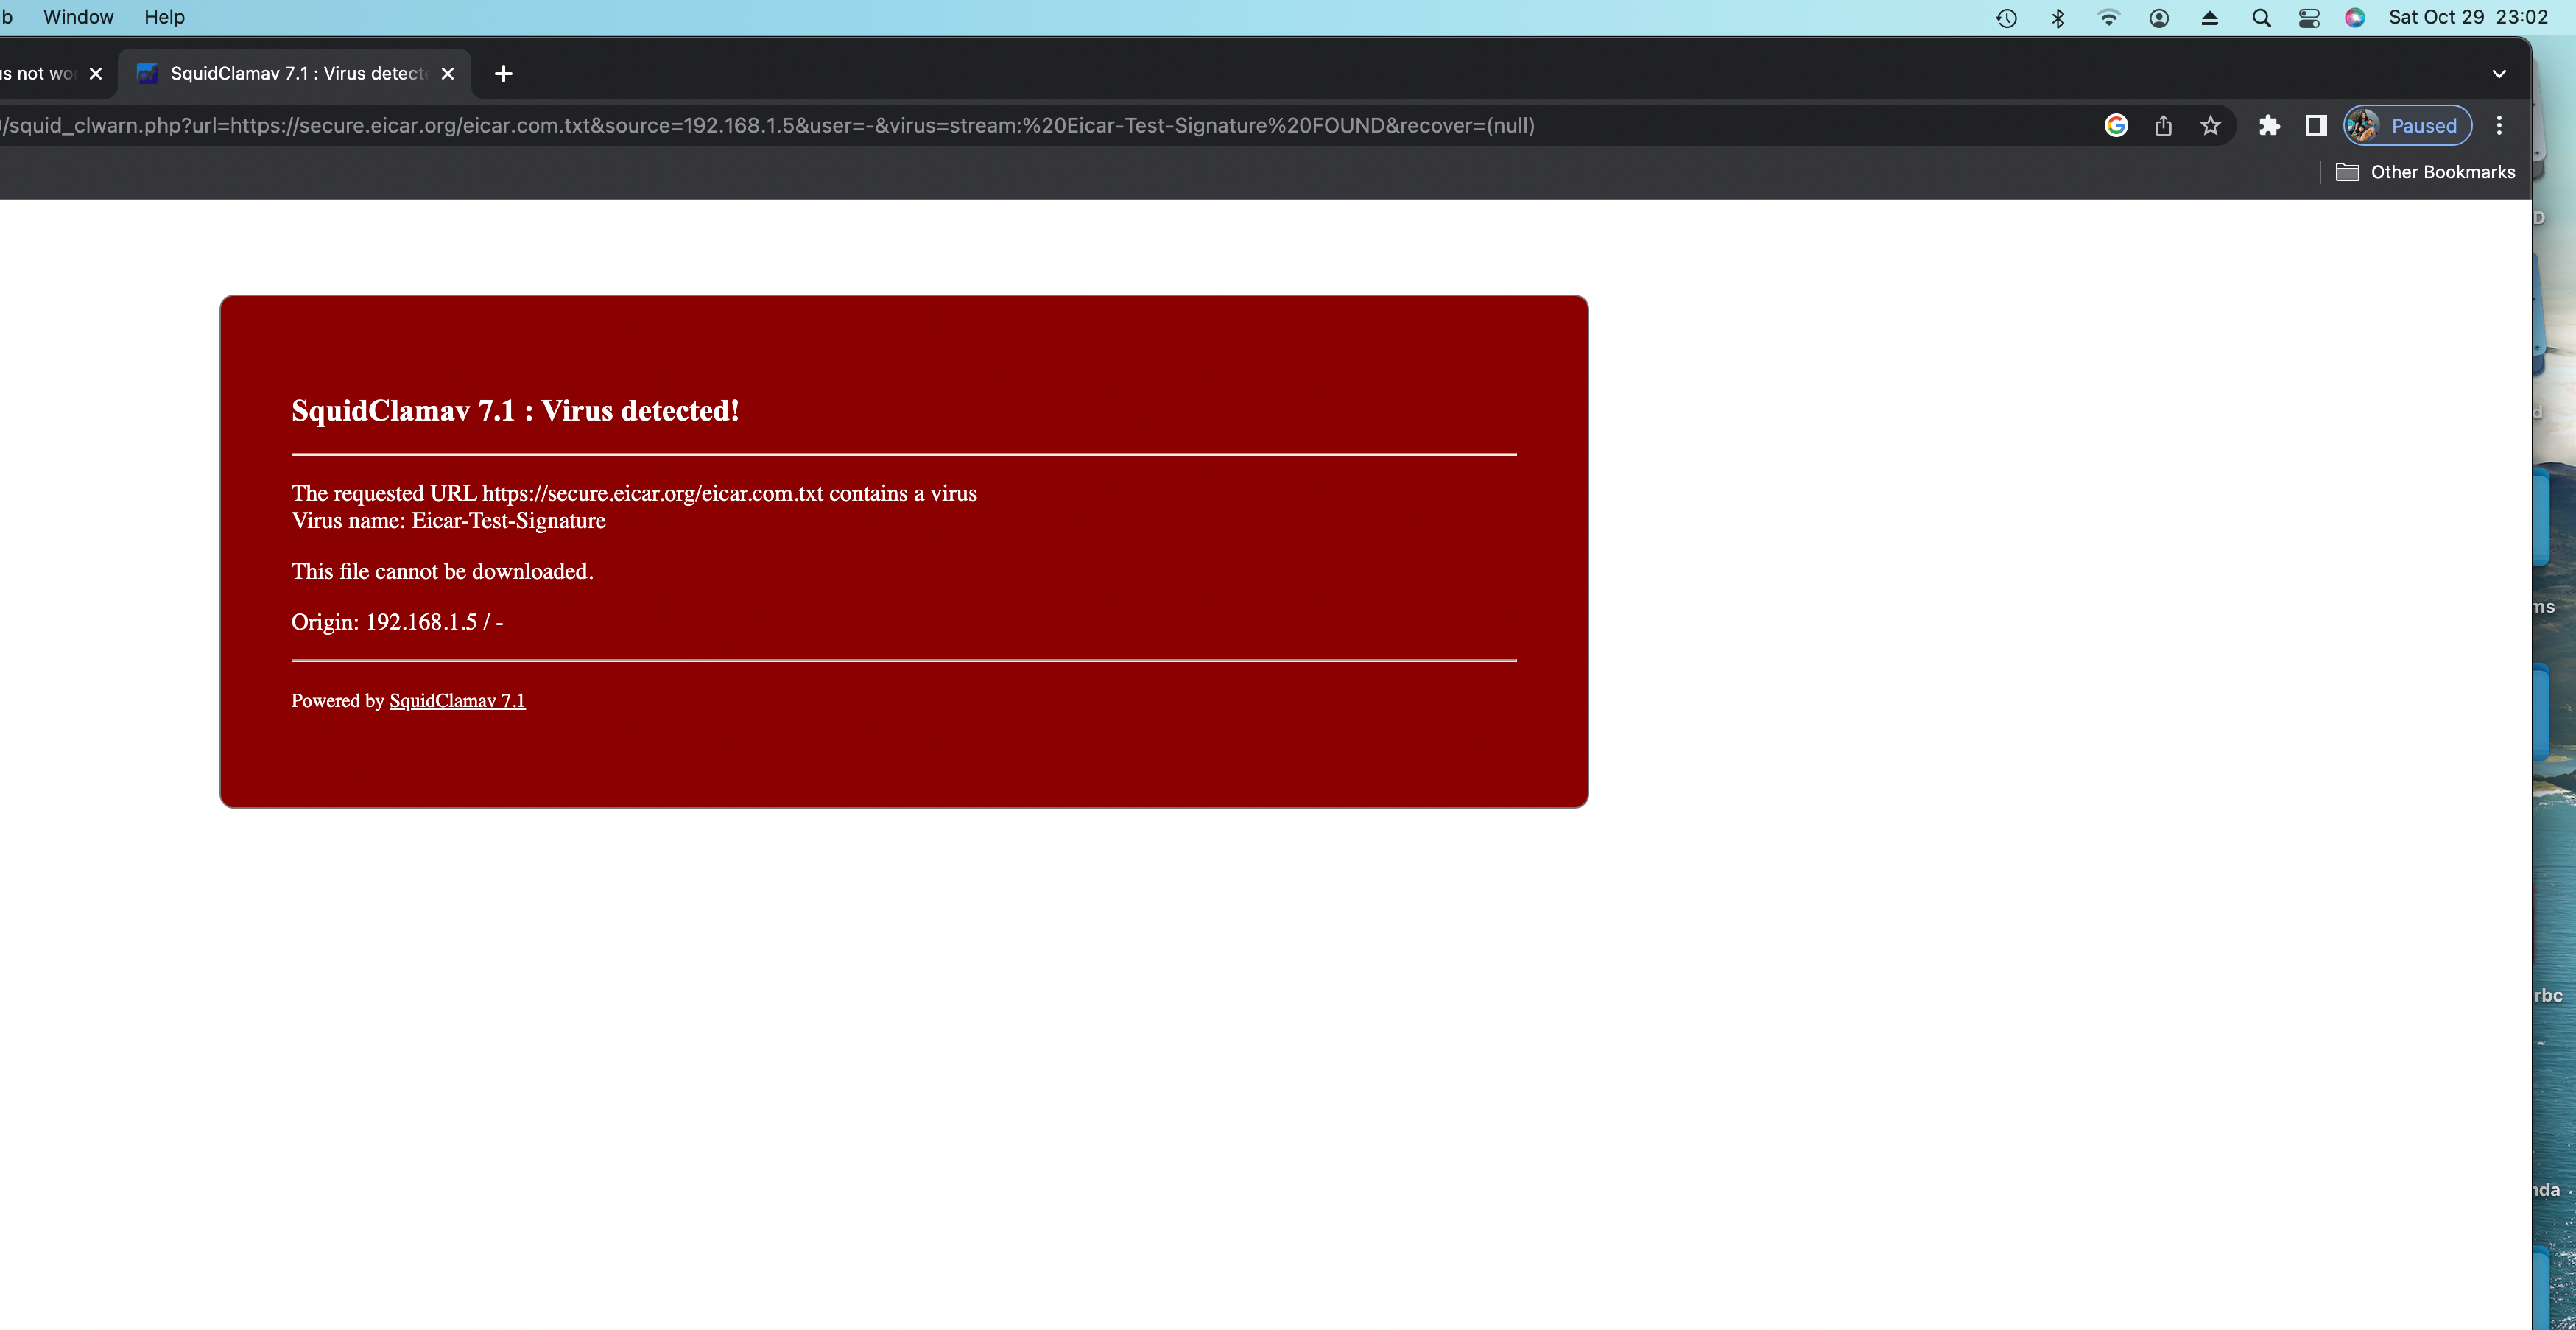
Task: Open the Paused profile button
Action: pyautogui.click(x=2407, y=125)
